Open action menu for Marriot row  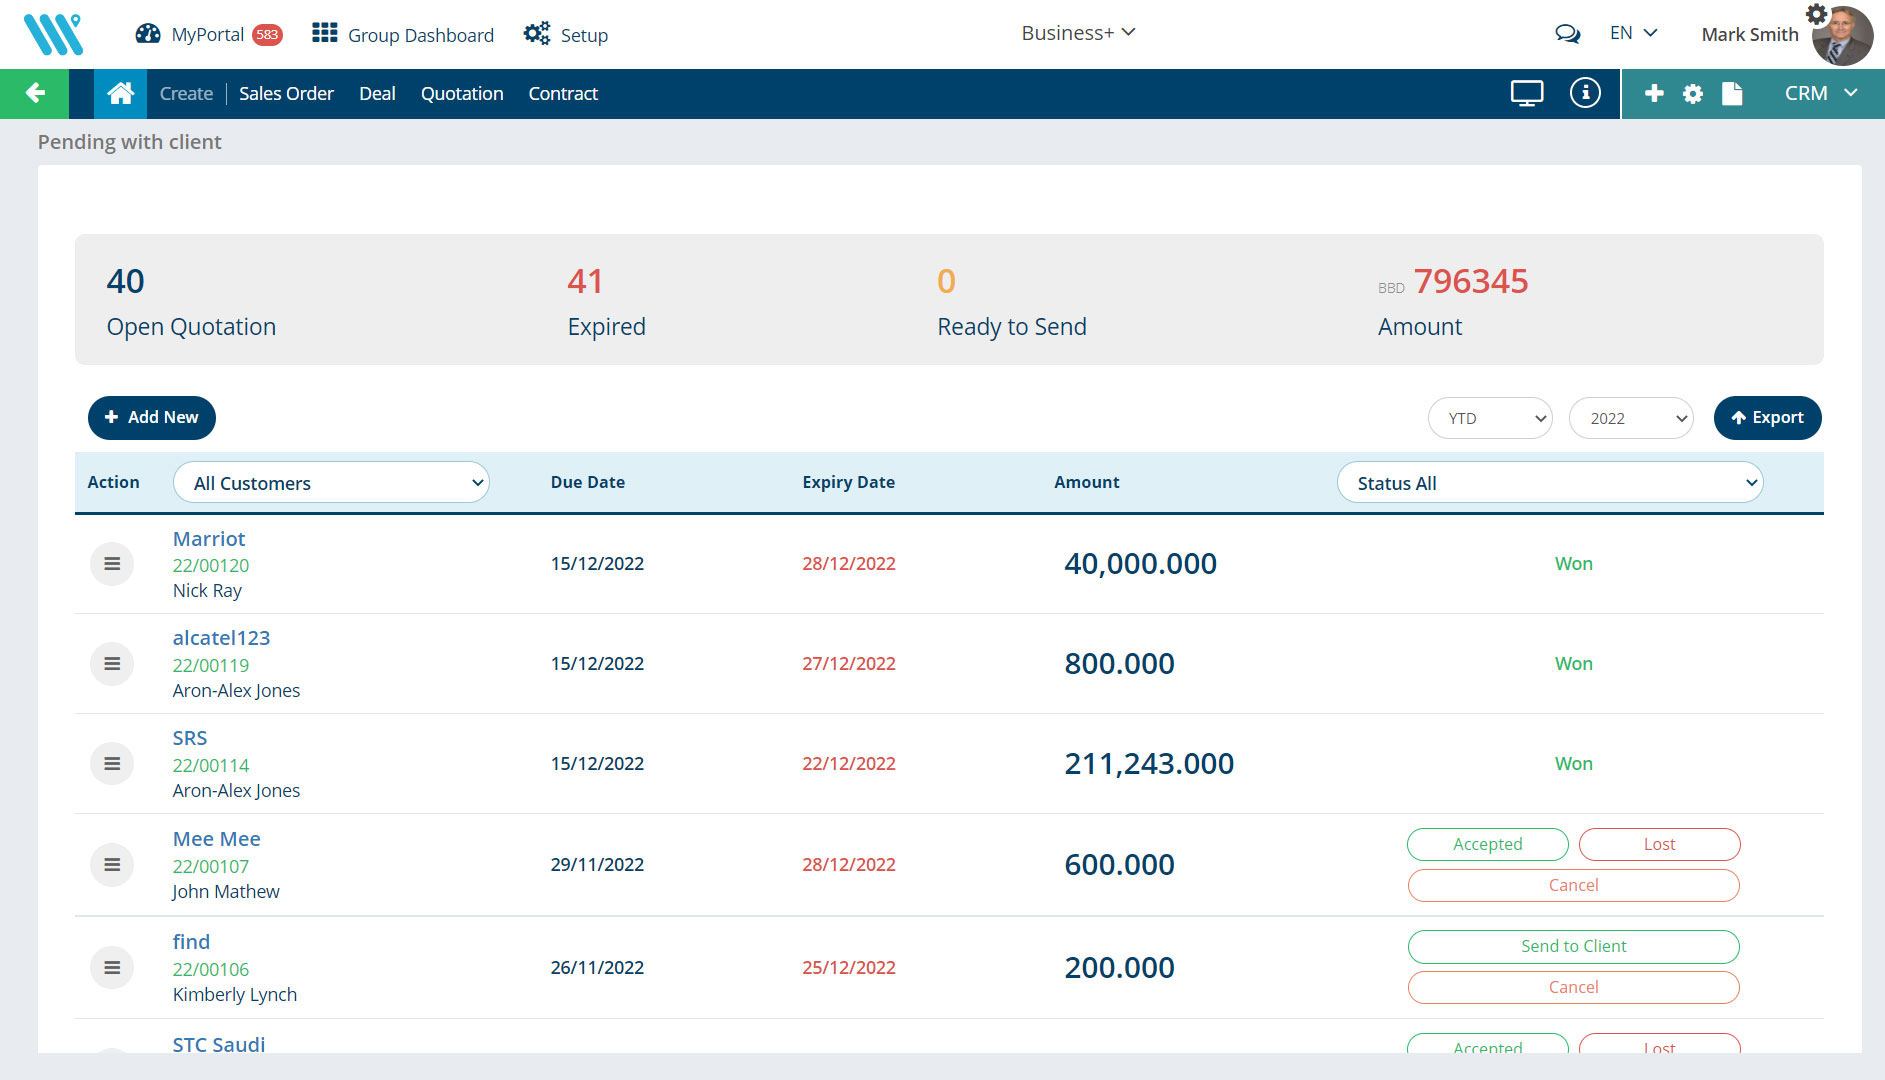pos(112,564)
